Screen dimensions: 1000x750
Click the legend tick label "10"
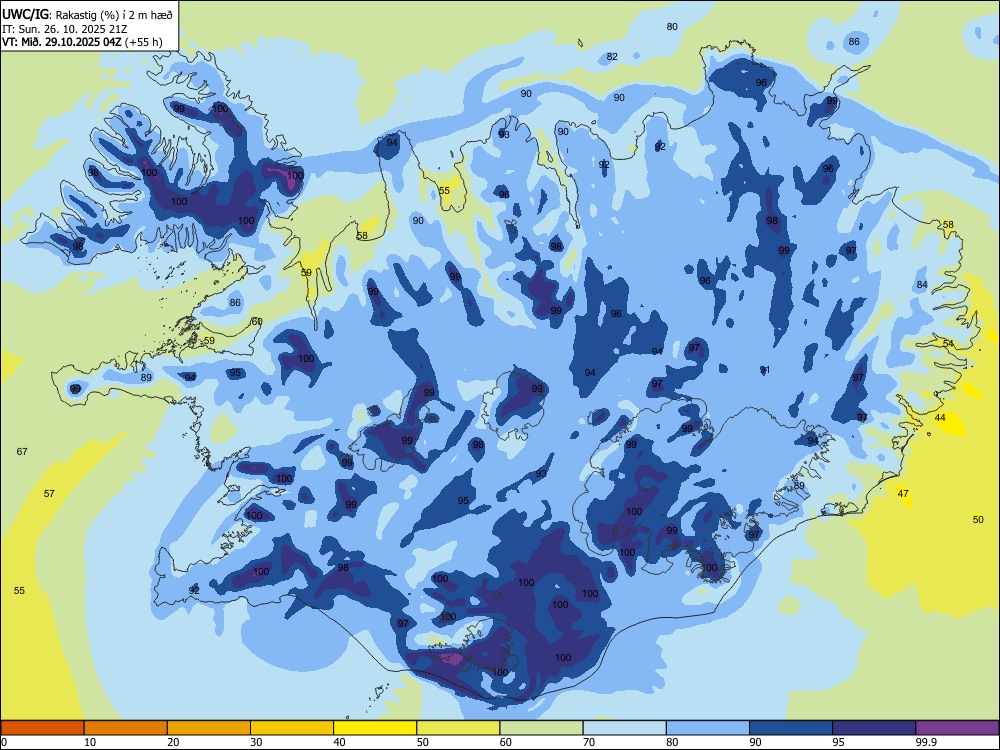pyautogui.click(x=90, y=742)
